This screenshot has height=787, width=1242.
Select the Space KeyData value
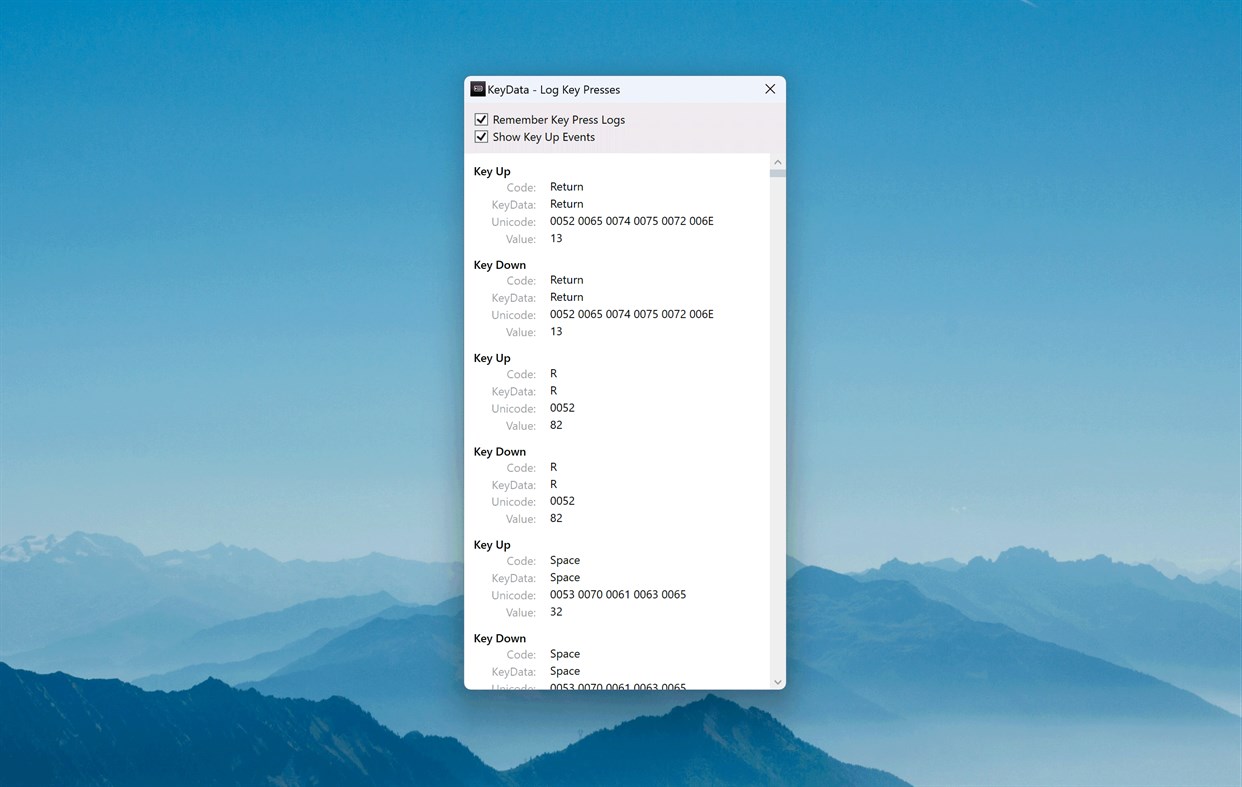[x=565, y=577]
